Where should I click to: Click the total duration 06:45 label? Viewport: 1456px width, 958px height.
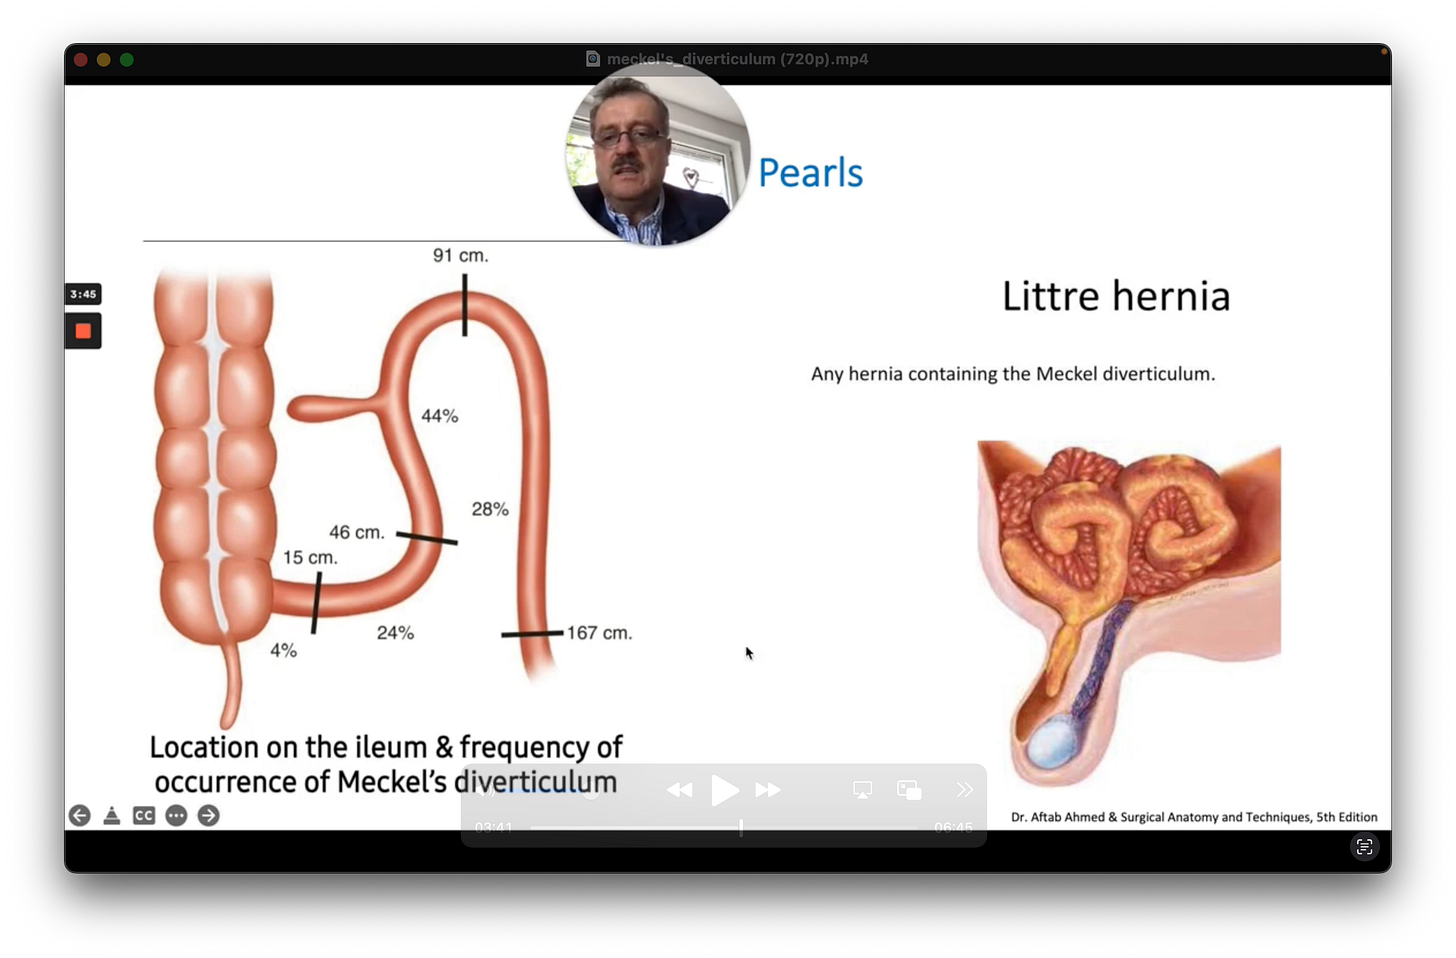tap(953, 828)
